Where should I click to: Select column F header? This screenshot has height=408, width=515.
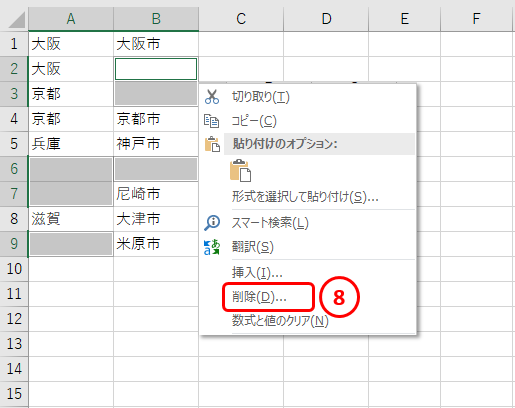coord(476,19)
